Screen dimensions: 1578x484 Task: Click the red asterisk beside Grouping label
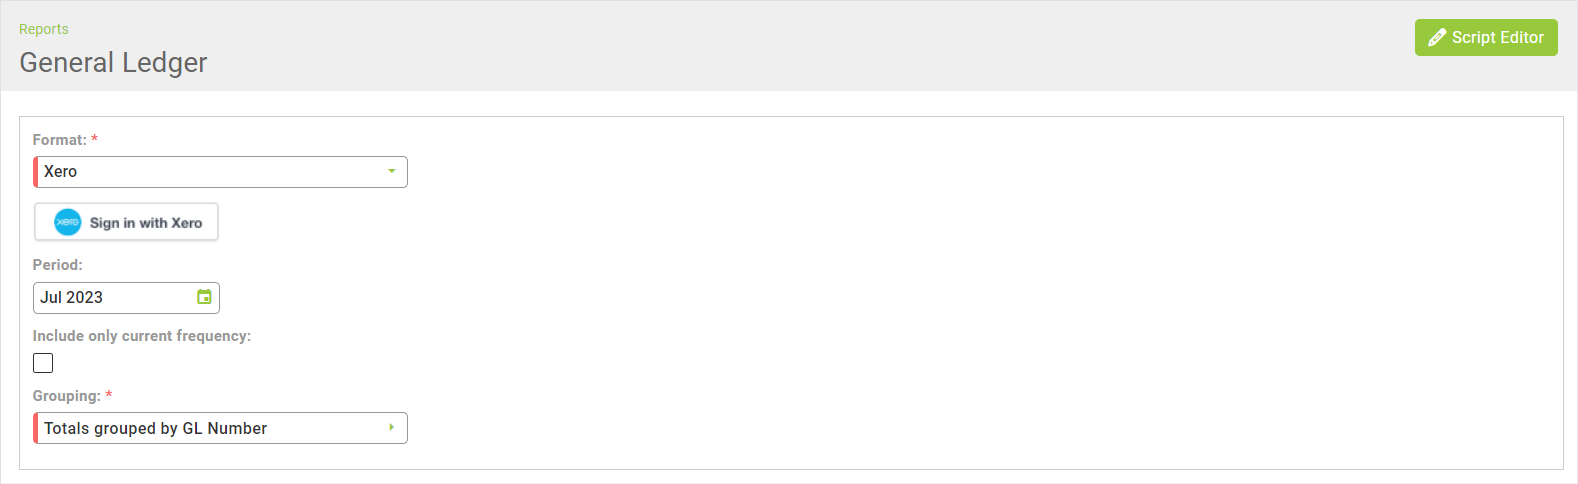click(x=109, y=395)
